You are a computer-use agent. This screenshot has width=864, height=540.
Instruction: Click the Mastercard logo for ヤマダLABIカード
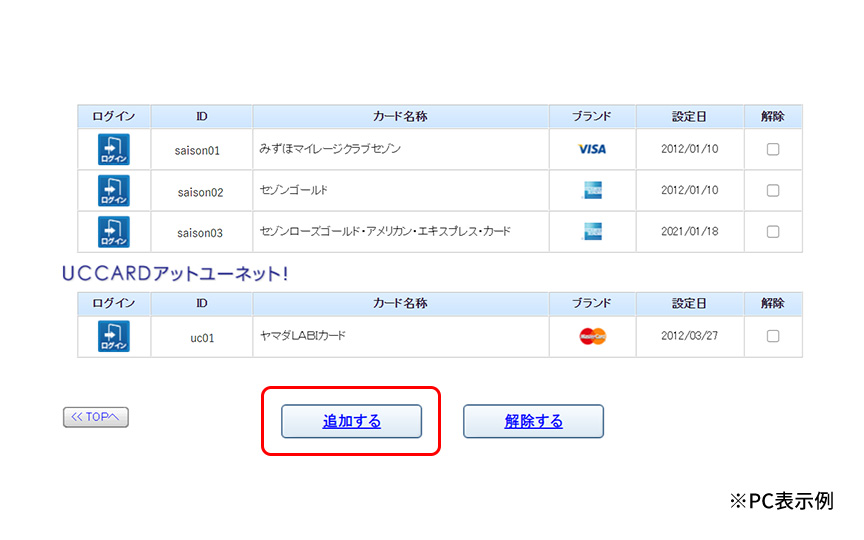coord(592,336)
